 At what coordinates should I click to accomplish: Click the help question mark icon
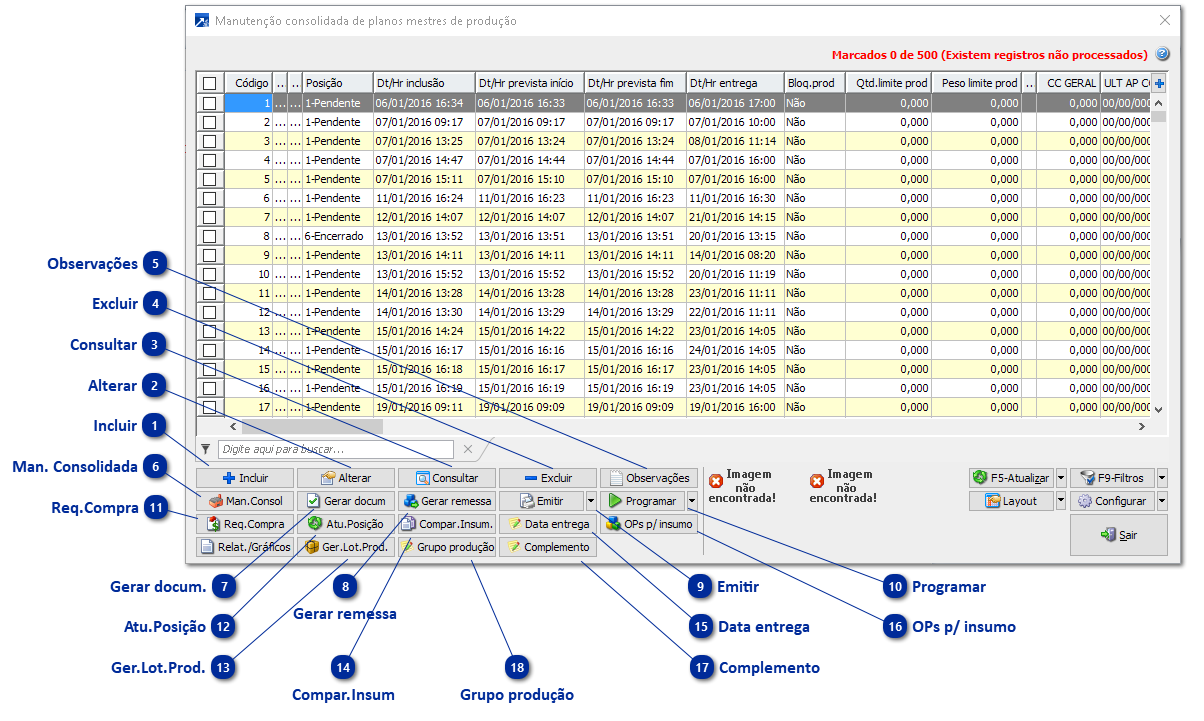[x=1162, y=55]
